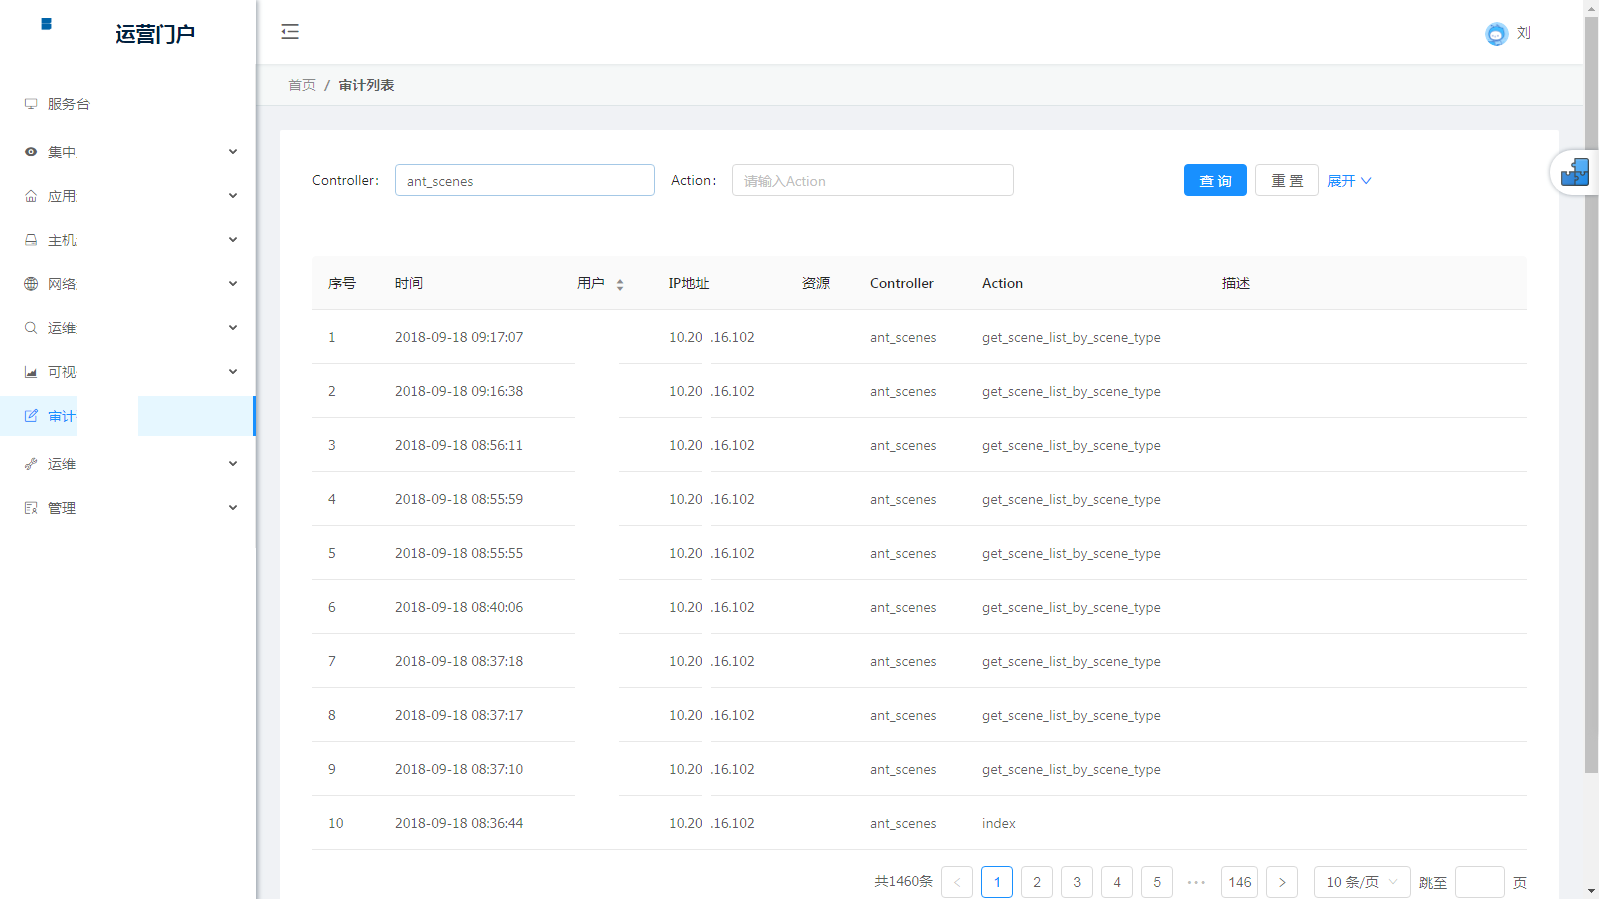Screen dimensions: 1599x899
Task: Expand the 主机 menu chevron
Action: pyautogui.click(x=233, y=240)
